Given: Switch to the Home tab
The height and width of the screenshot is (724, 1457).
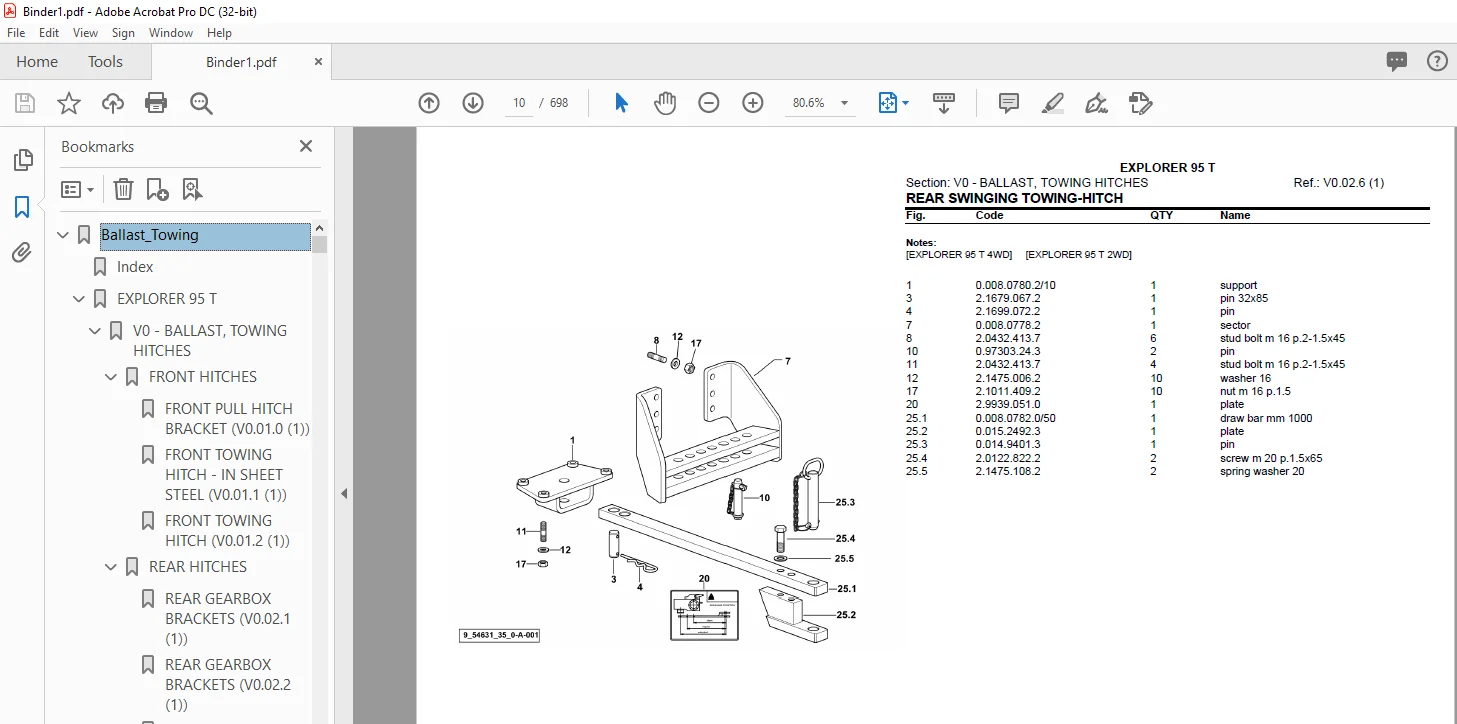Looking at the screenshot, I should coord(37,62).
